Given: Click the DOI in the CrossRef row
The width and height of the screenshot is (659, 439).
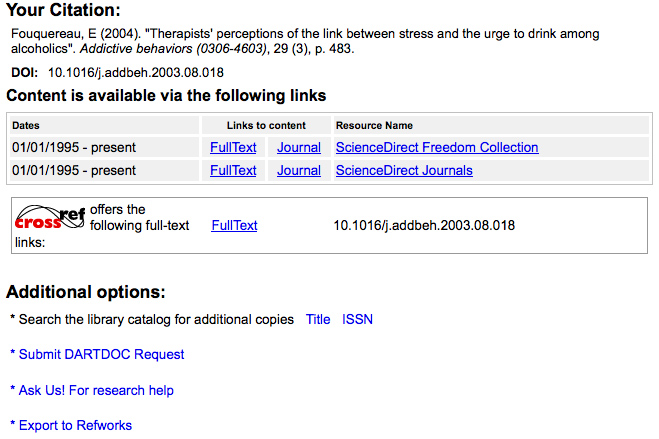Looking at the screenshot, I should point(424,225).
